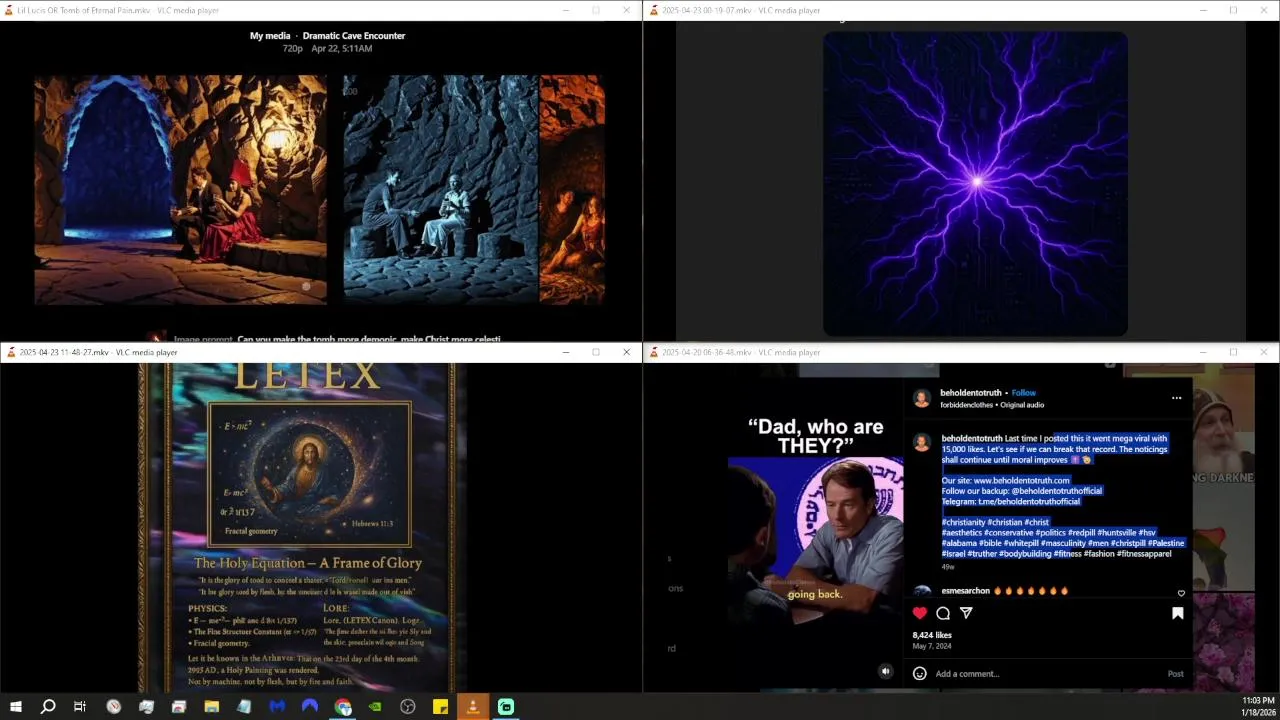This screenshot has height=720, width=1280.
Task: Click VLC cone icon of 11-48-27.mkv window
Action: [11, 352]
